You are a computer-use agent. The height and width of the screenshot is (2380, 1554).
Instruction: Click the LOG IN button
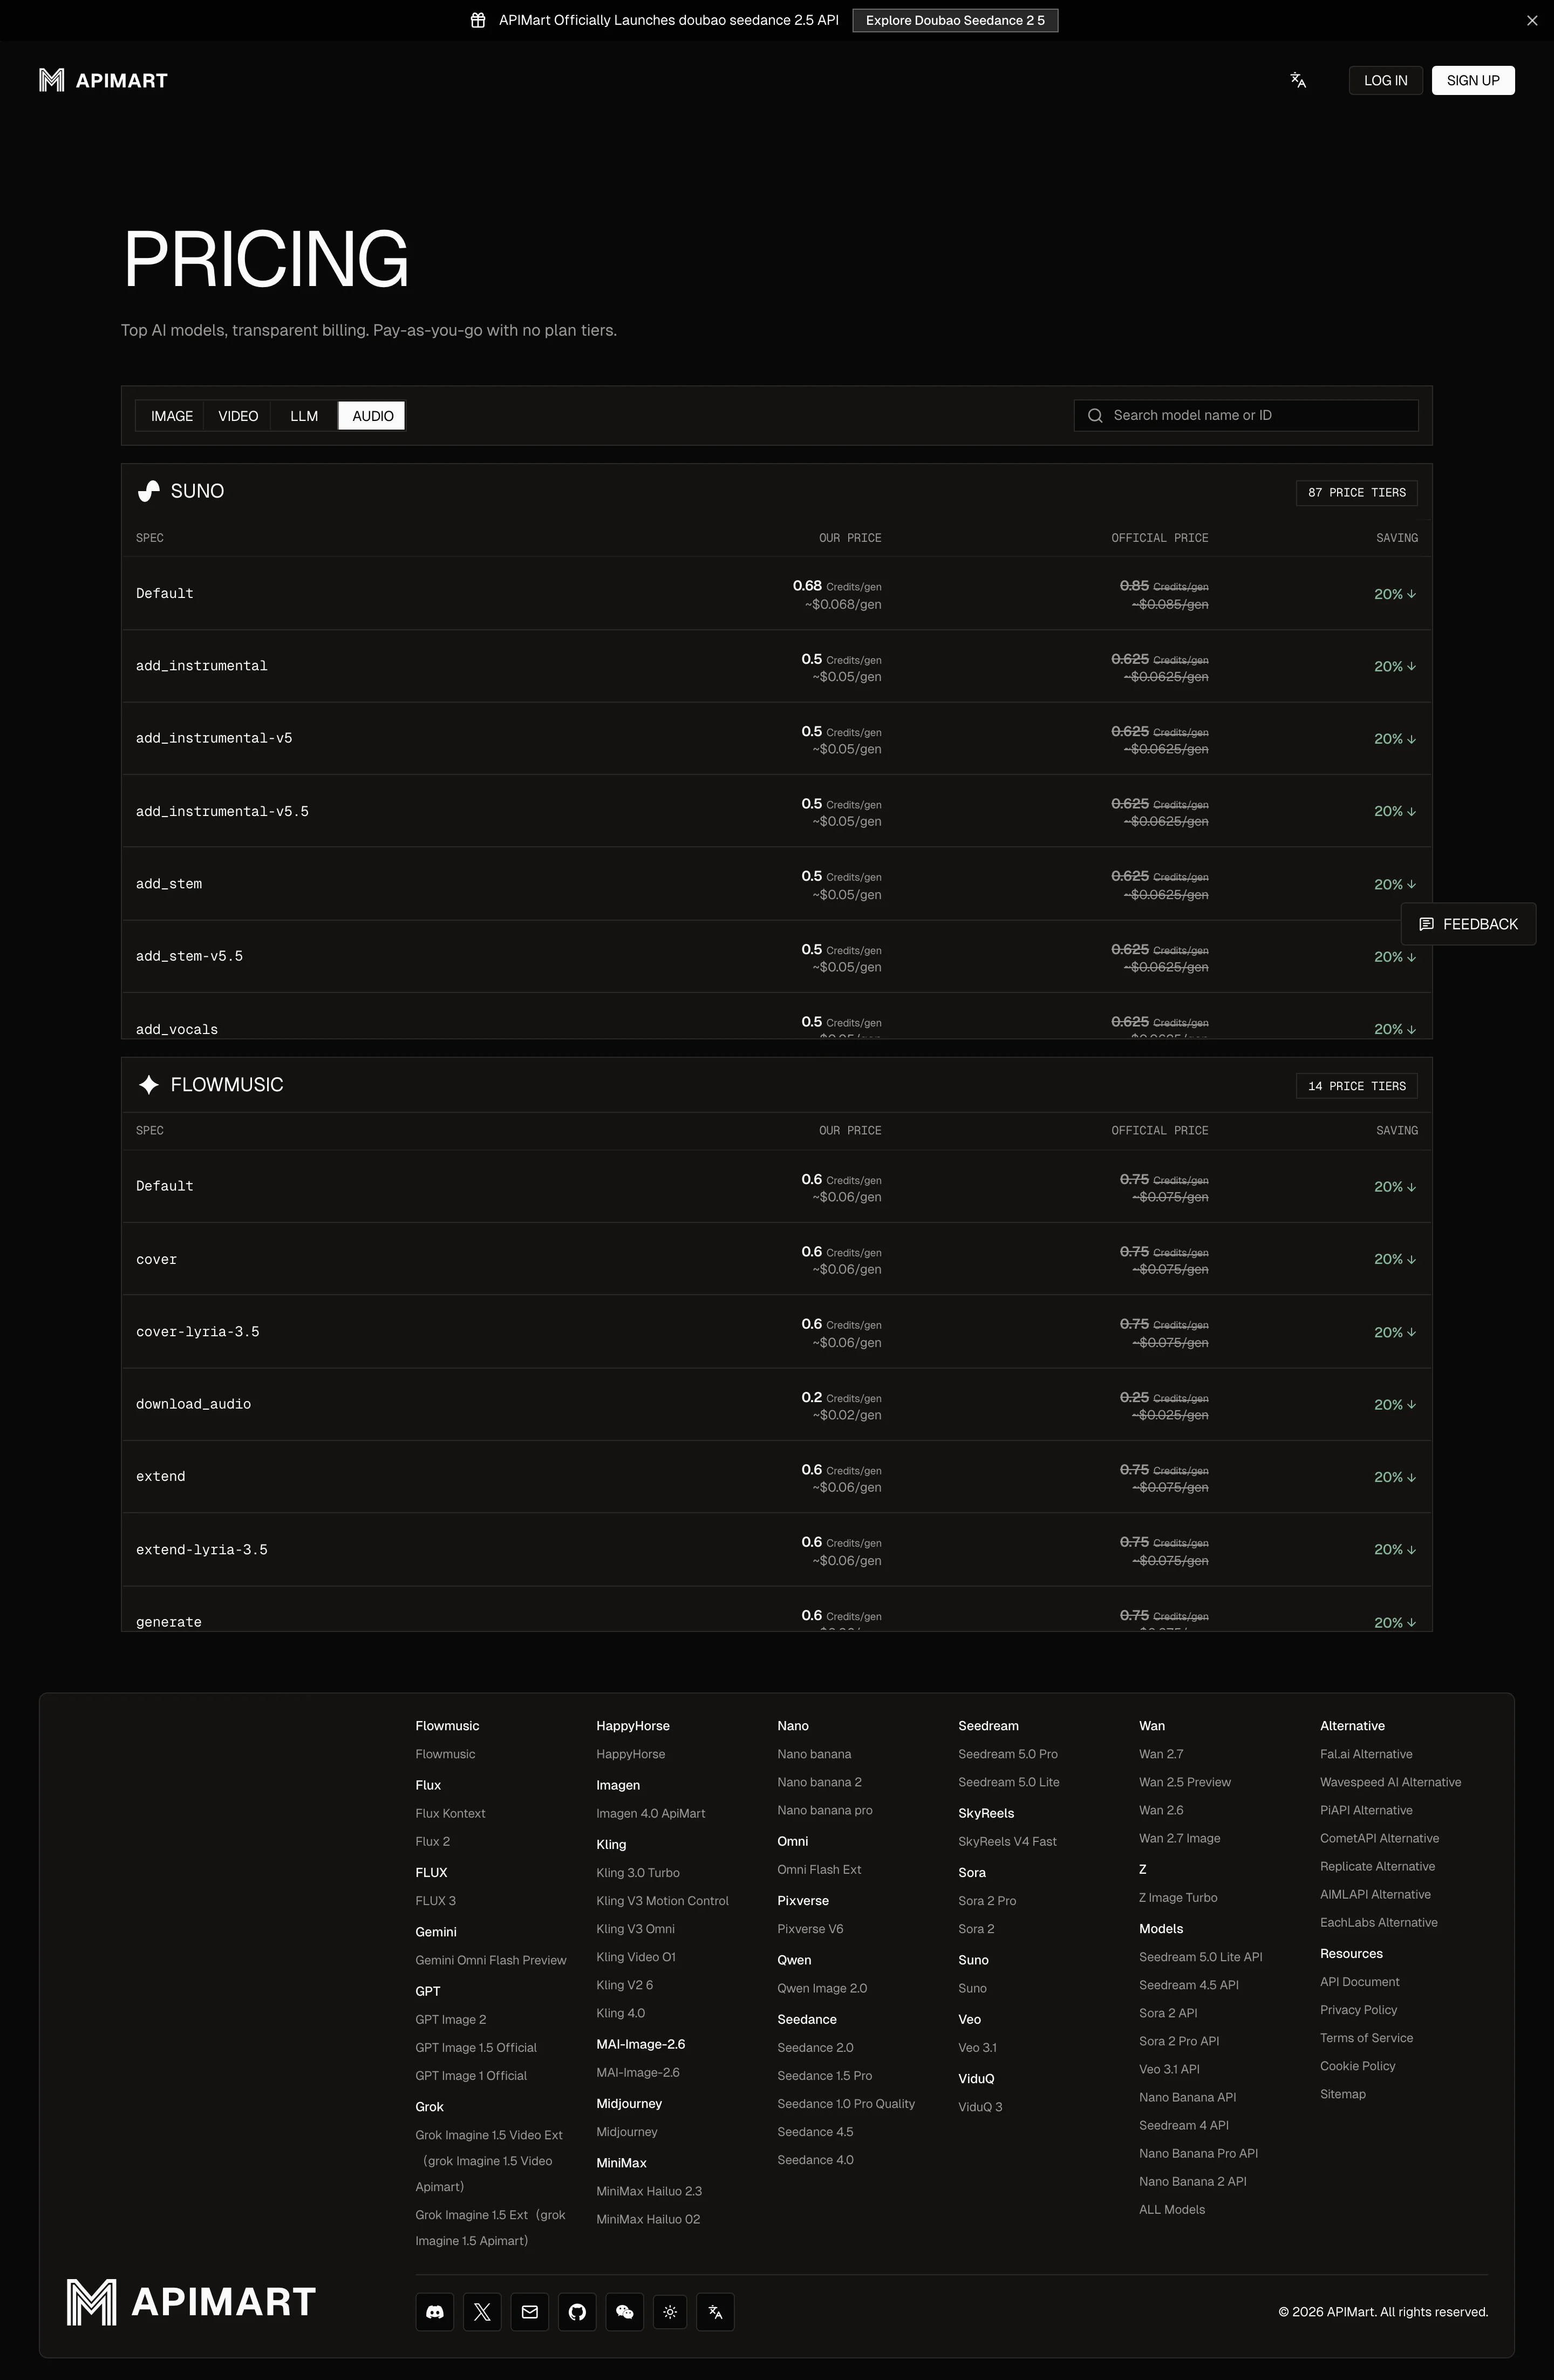click(1385, 80)
